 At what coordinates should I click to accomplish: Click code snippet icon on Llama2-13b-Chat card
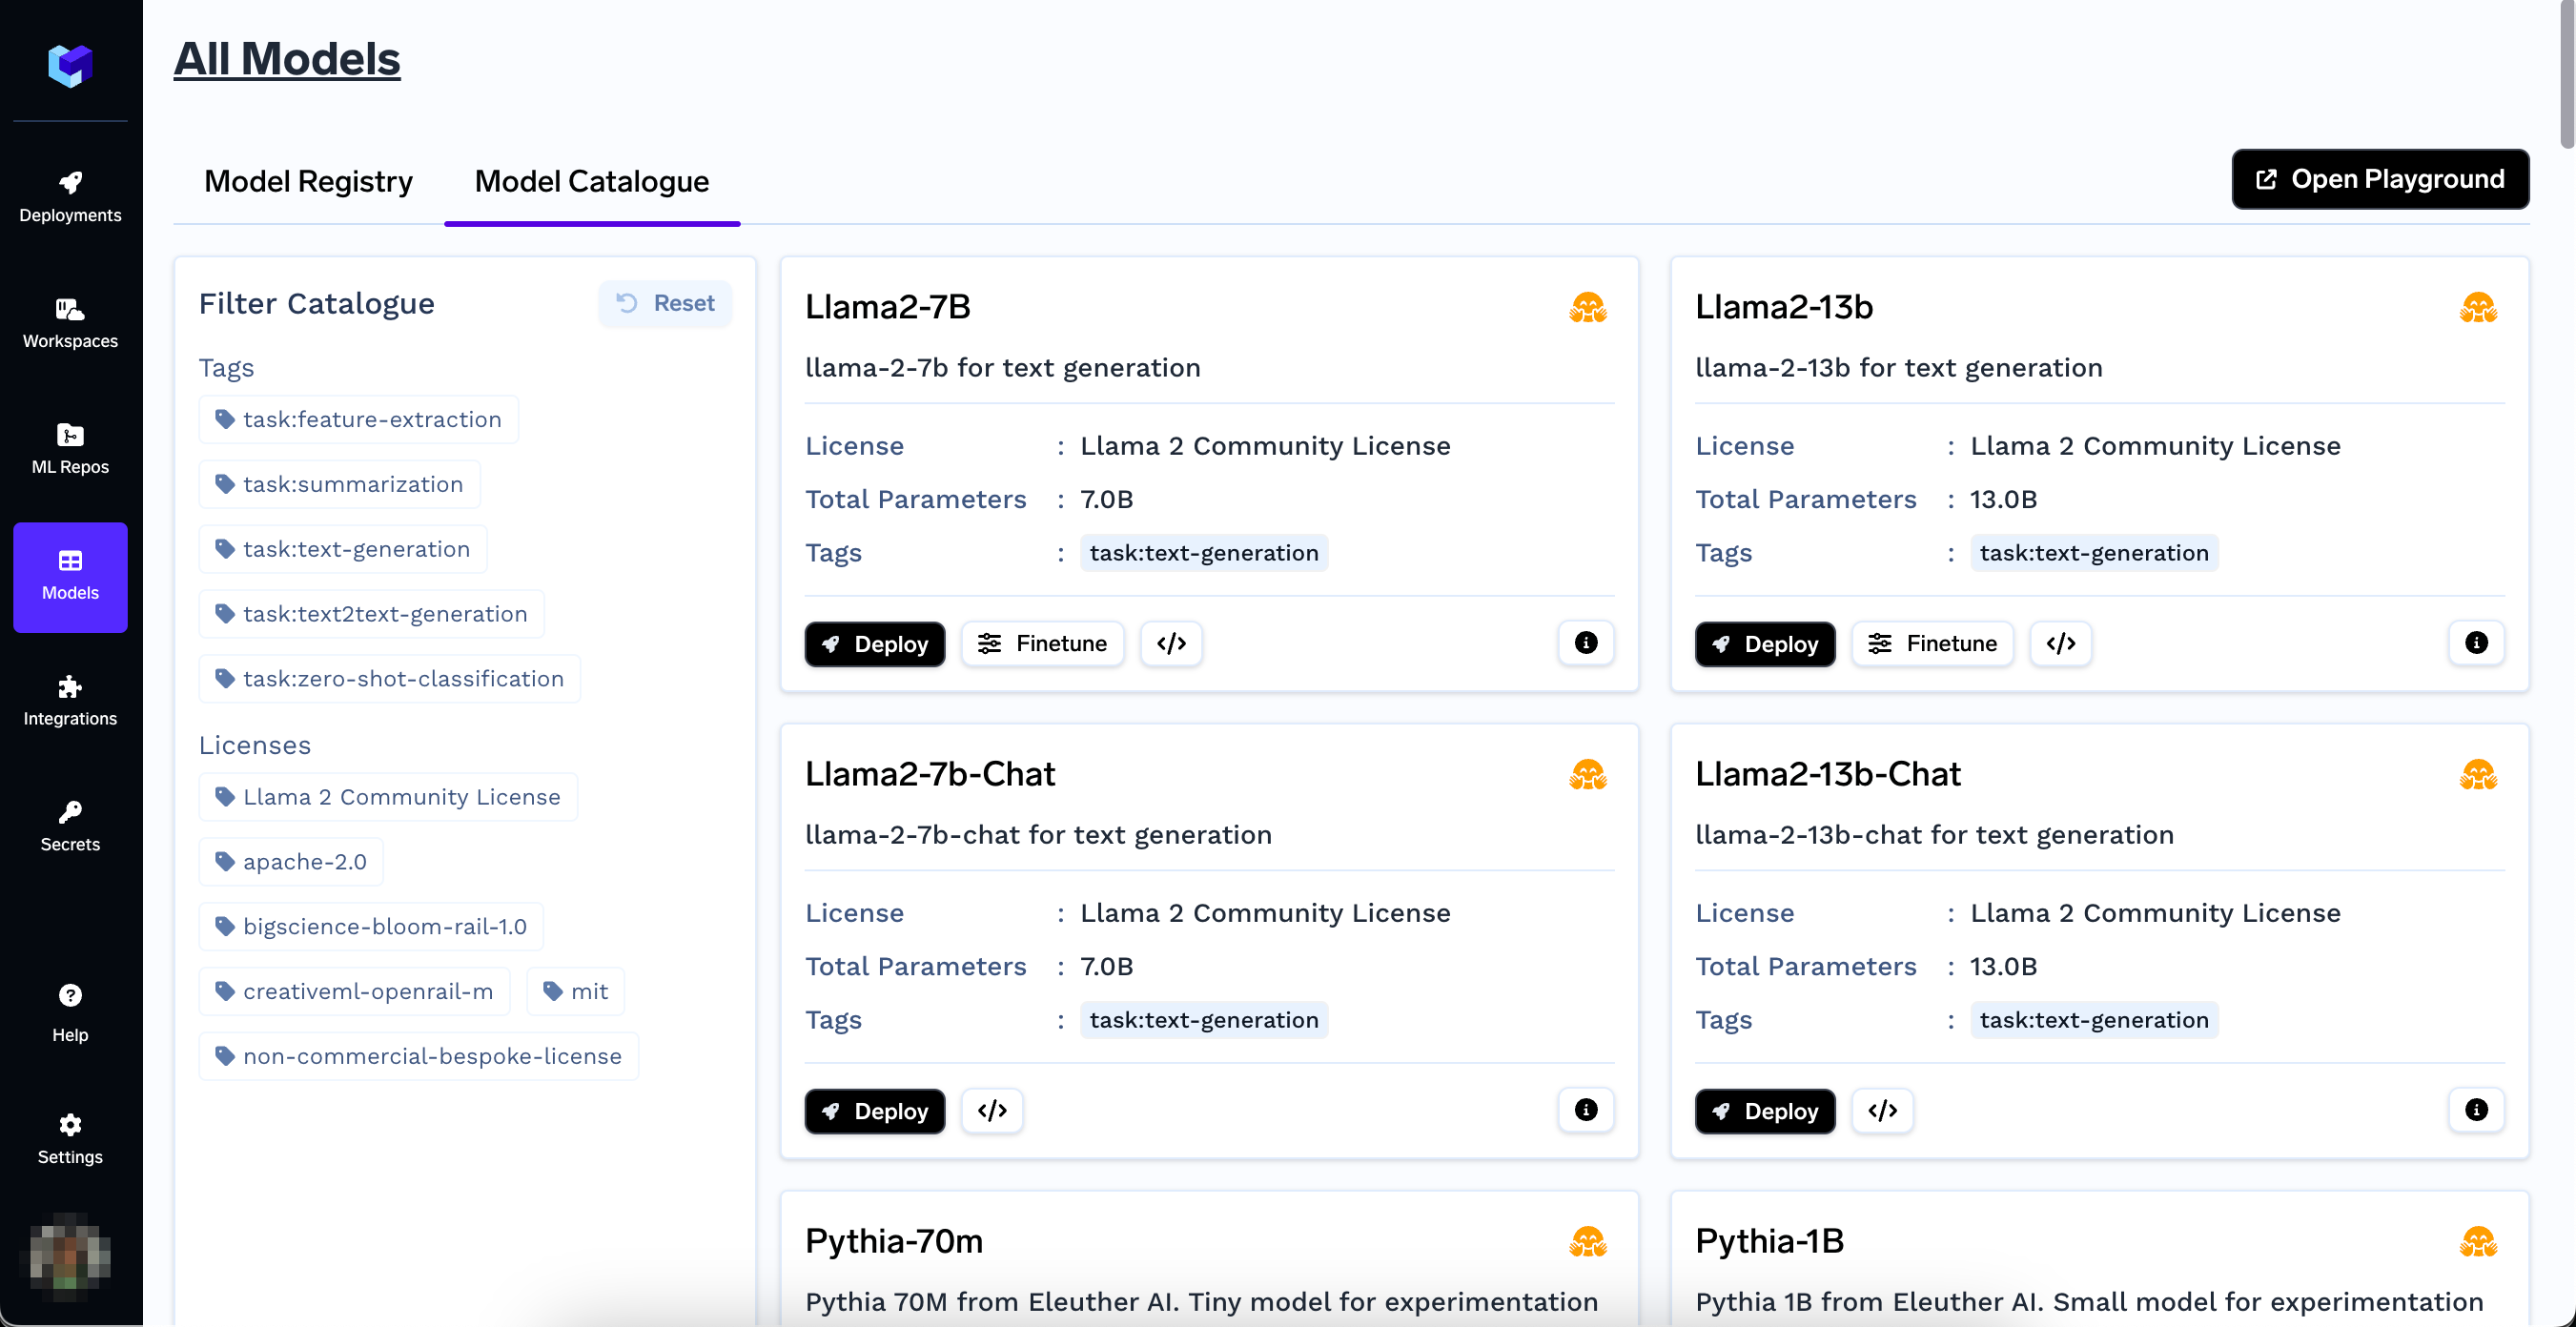tap(1882, 1110)
